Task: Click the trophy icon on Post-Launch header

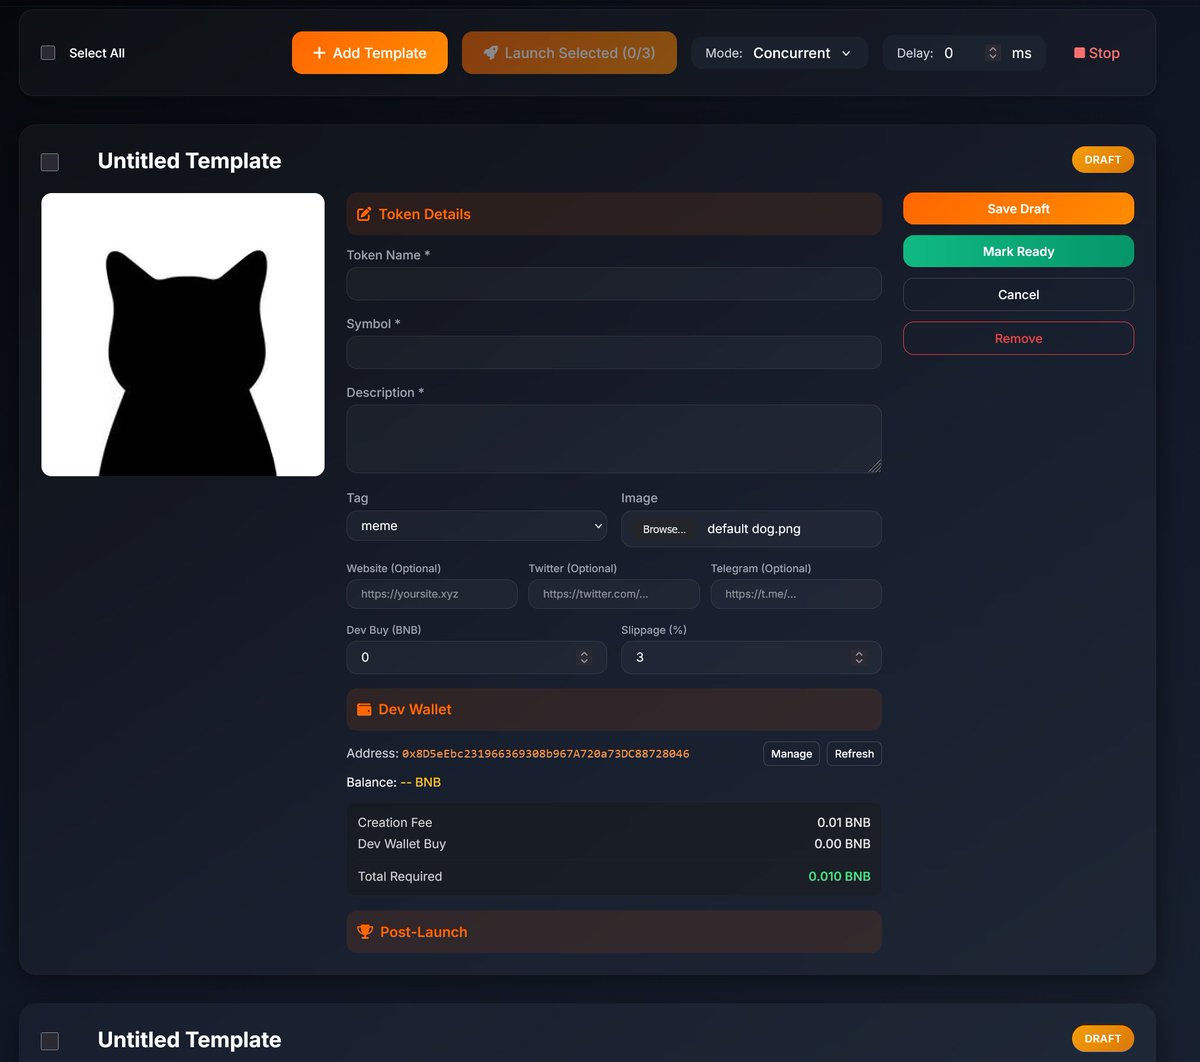Action: (x=364, y=931)
